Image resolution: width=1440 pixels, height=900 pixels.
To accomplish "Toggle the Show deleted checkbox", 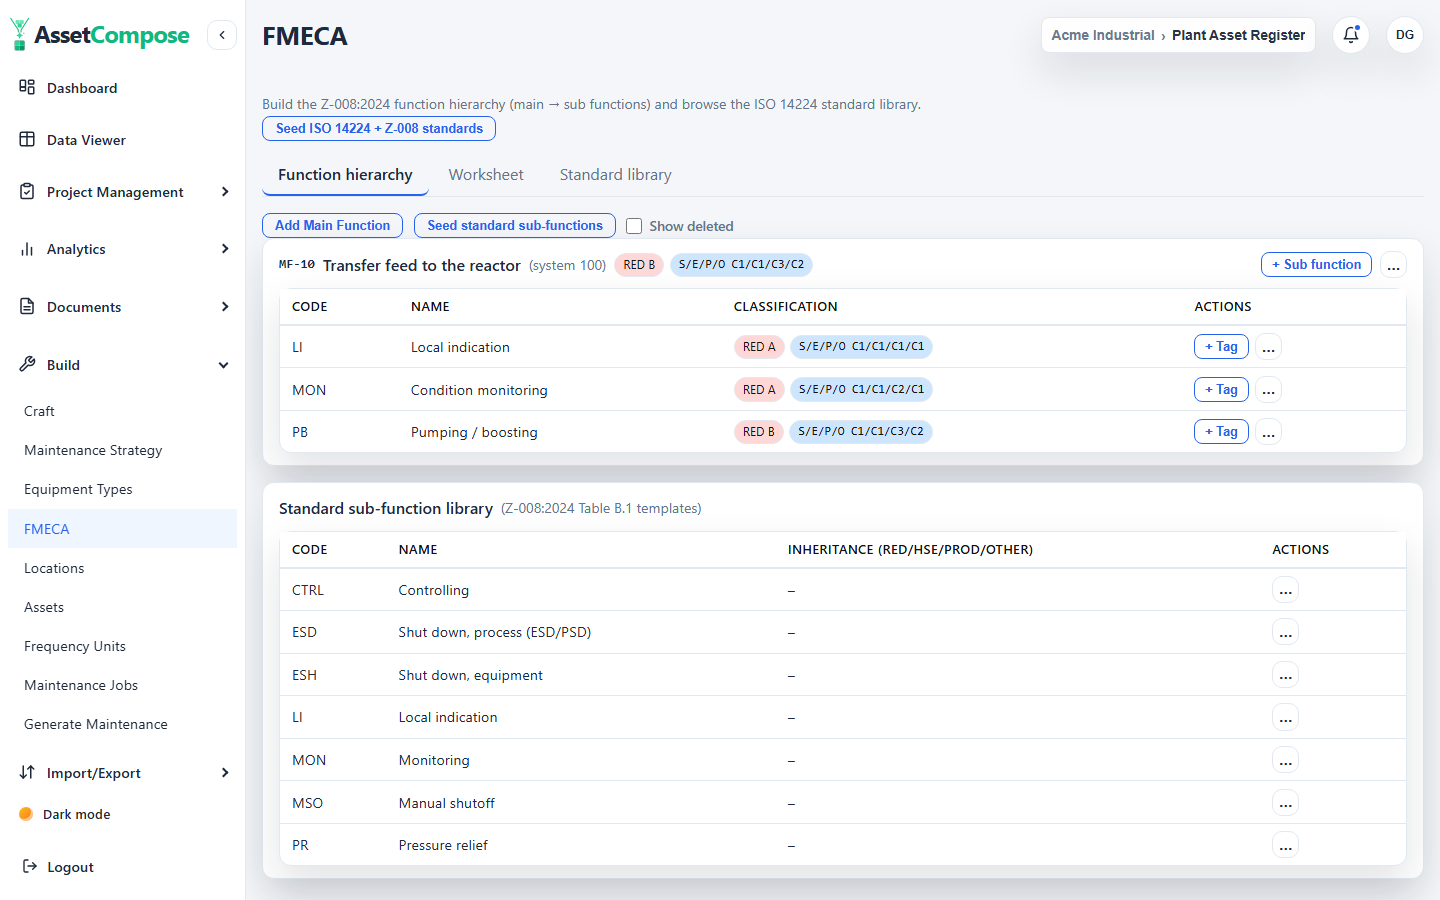I will [634, 226].
